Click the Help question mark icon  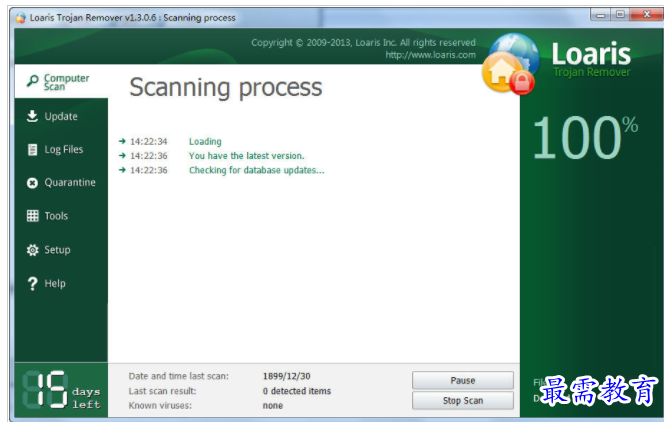click(32, 284)
